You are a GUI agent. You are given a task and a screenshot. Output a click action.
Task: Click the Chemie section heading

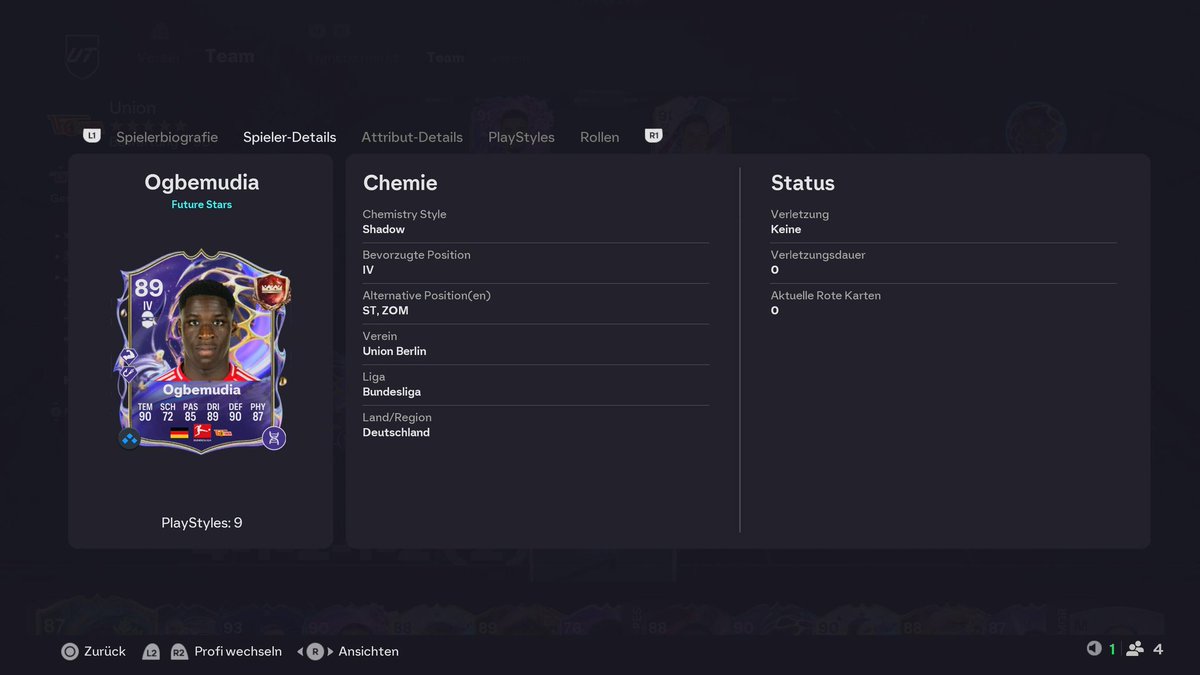click(x=400, y=183)
